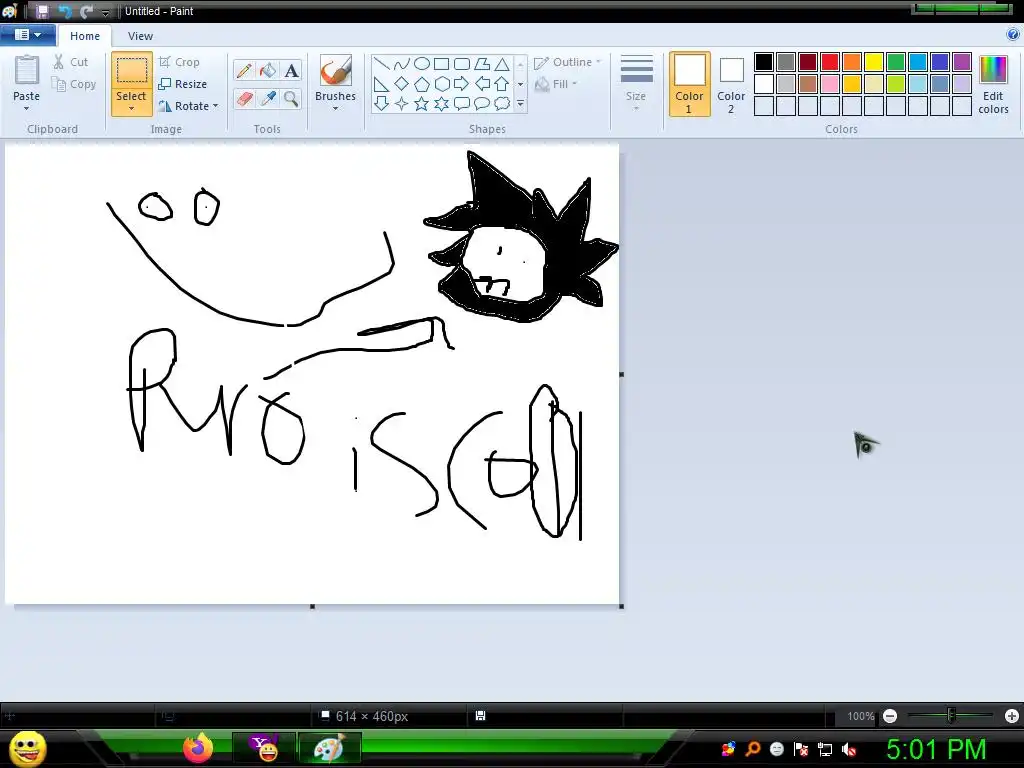Select the Fill with color bucket tool
This screenshot has height=768, width=1024.
tap(267, 71)
